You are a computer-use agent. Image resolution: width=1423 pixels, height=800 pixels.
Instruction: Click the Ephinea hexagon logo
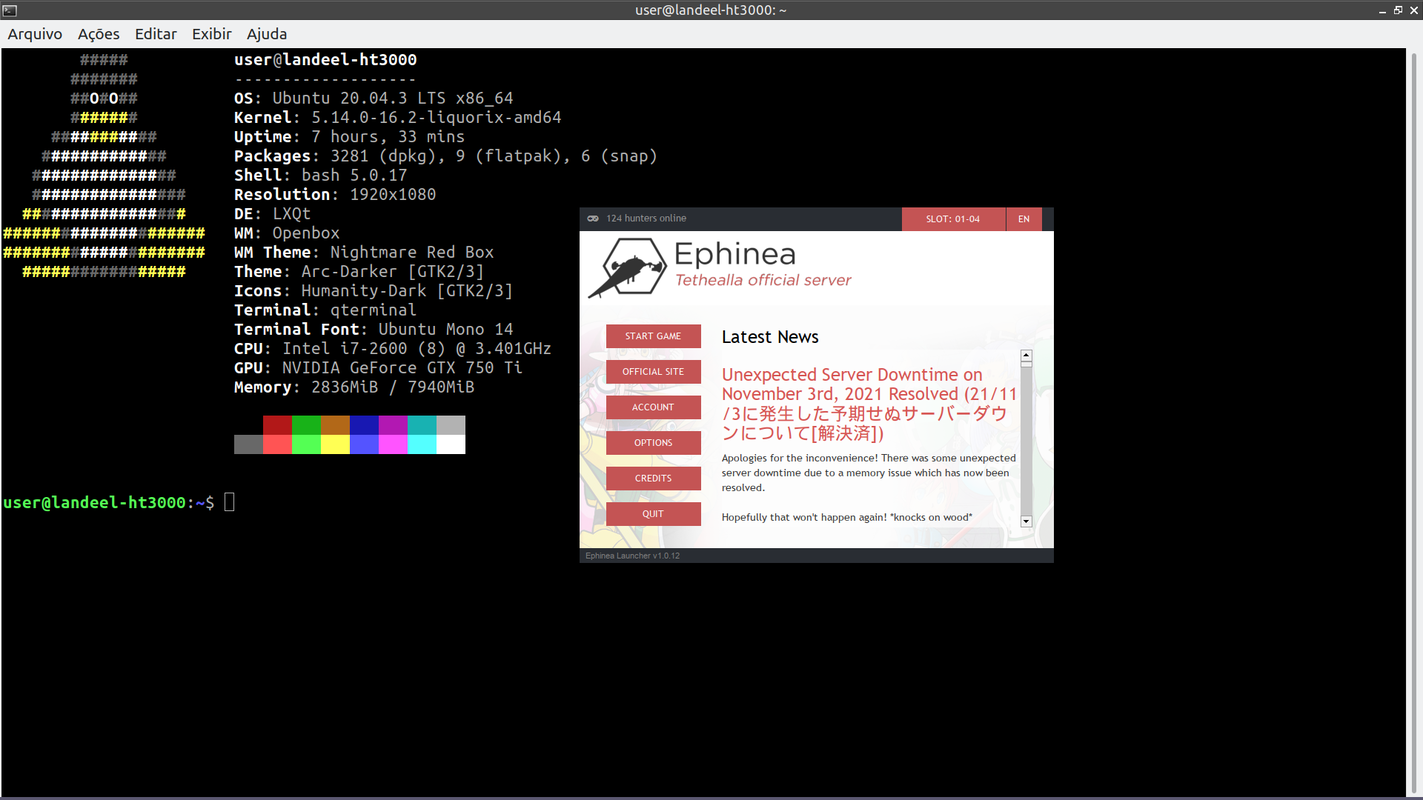click(627, 267)
